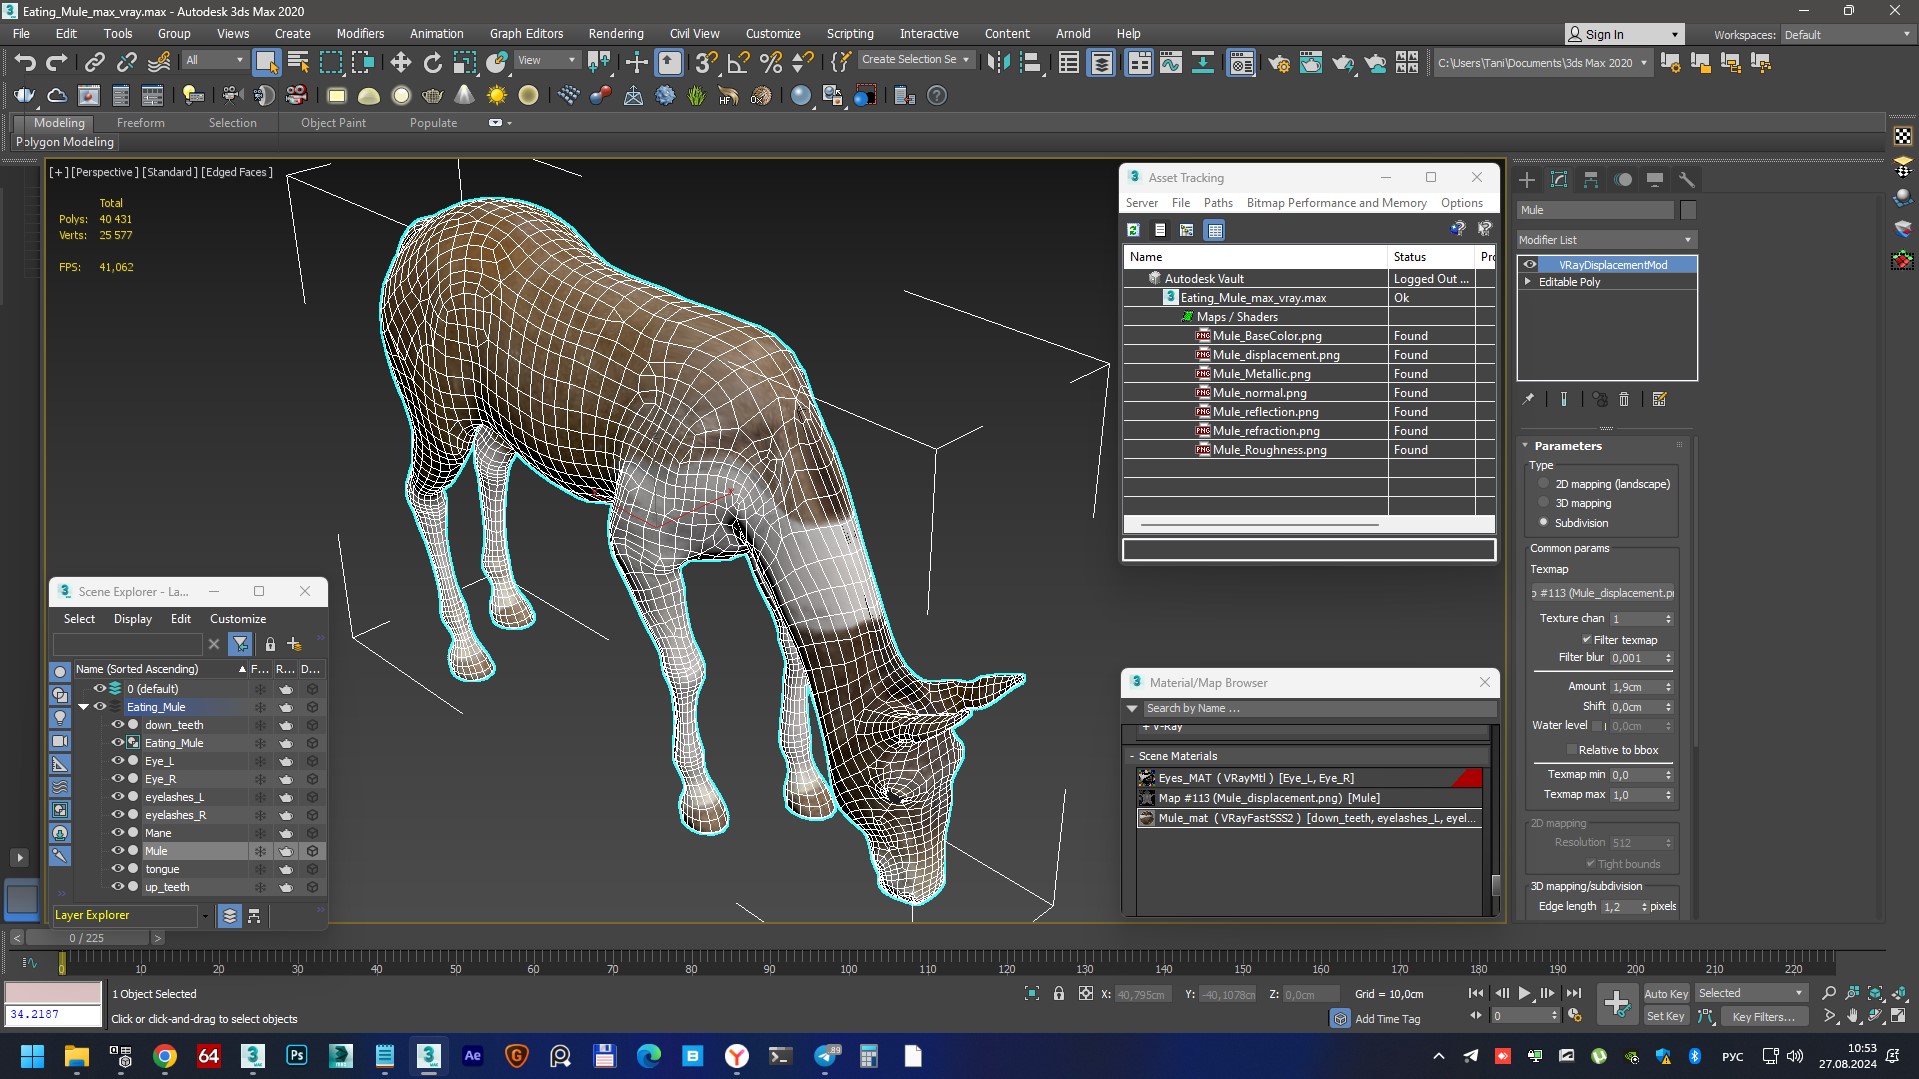This screenshot has width=1919, height=1079.
Task: Expand the Editable Poly modifier
Action: pos(1528,282)
